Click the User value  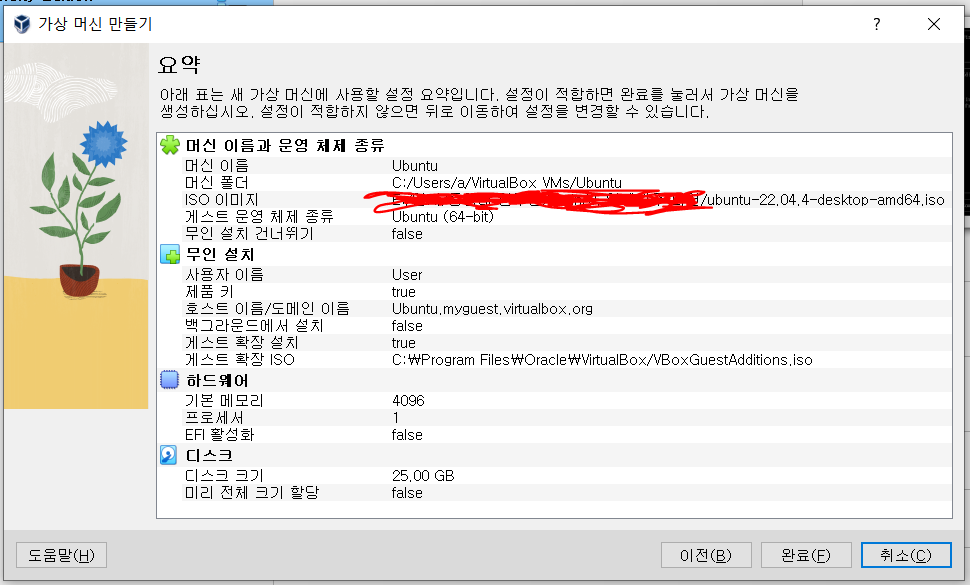coord(407,275)
